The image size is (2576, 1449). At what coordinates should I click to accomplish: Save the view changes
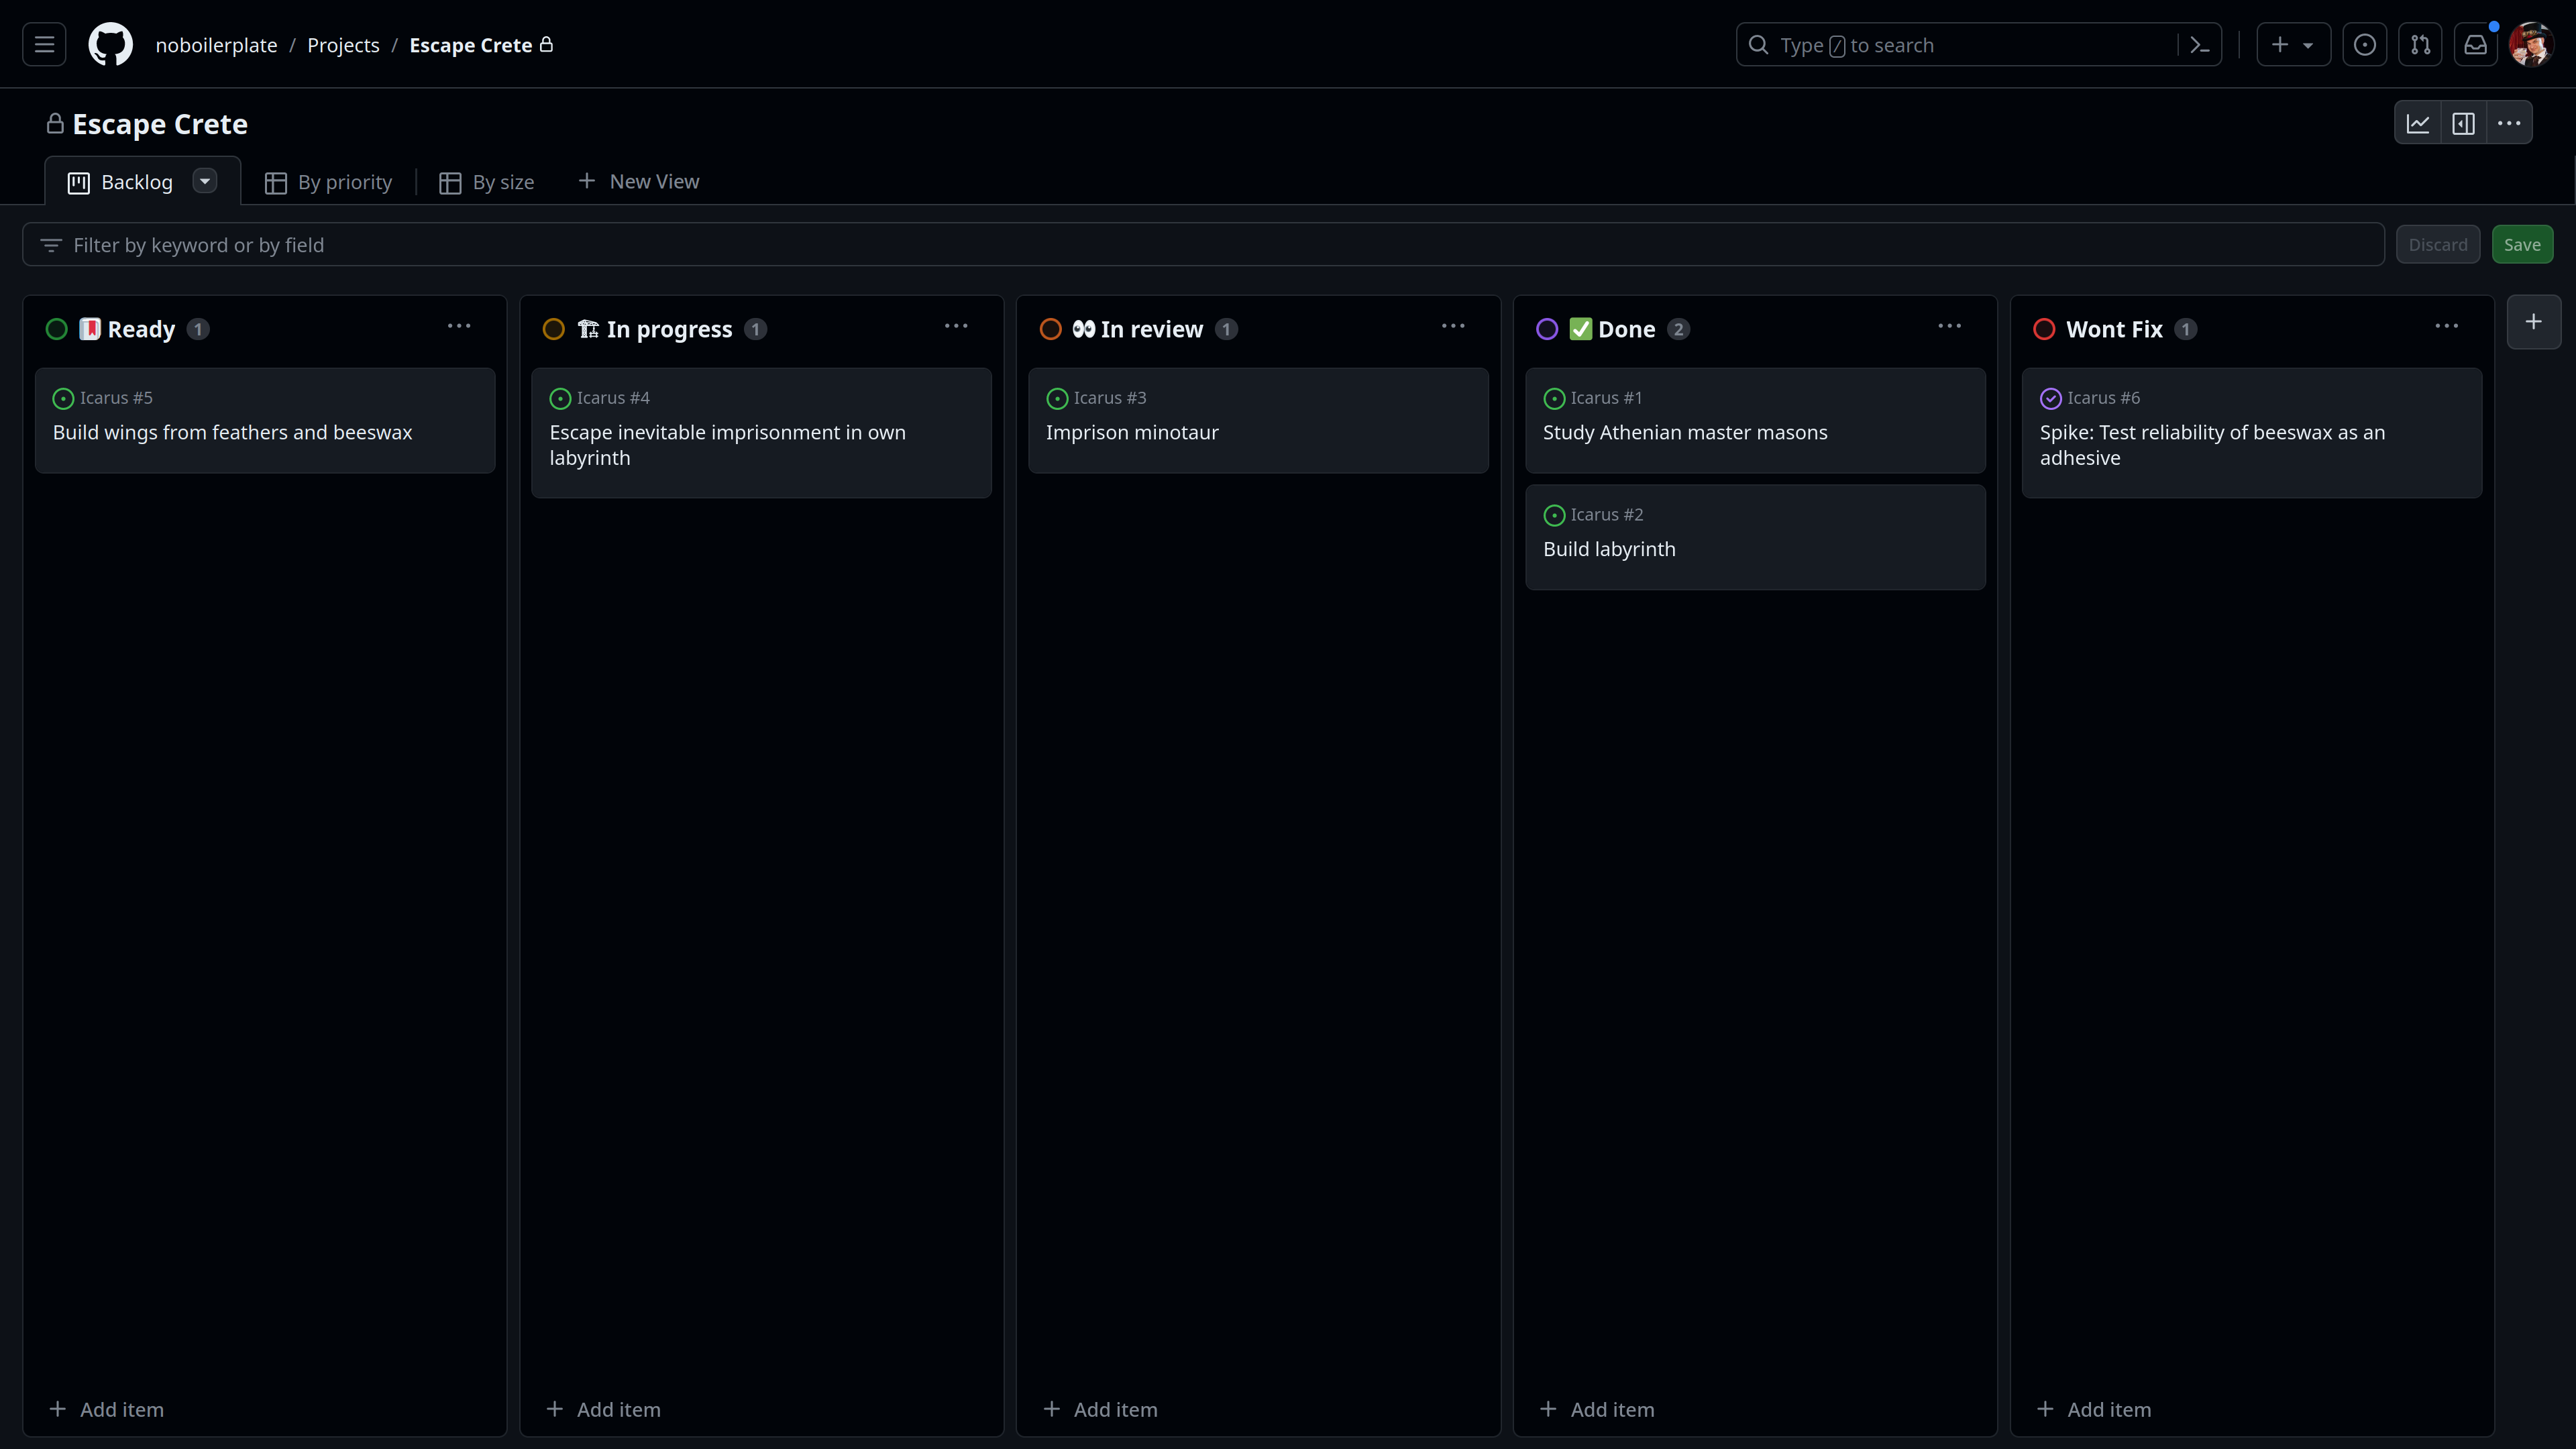click(x=2522, y=245)
